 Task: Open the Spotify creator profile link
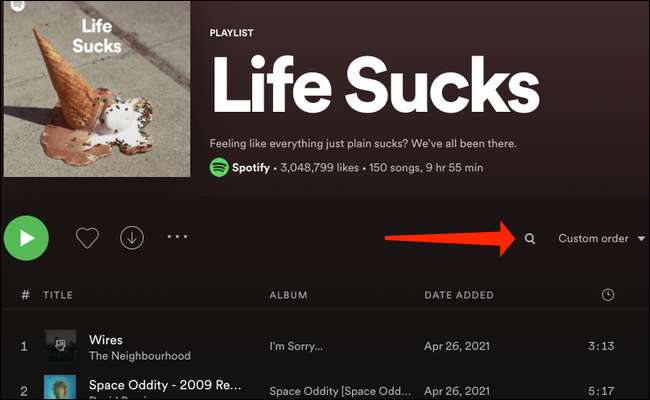coord(251,168)
